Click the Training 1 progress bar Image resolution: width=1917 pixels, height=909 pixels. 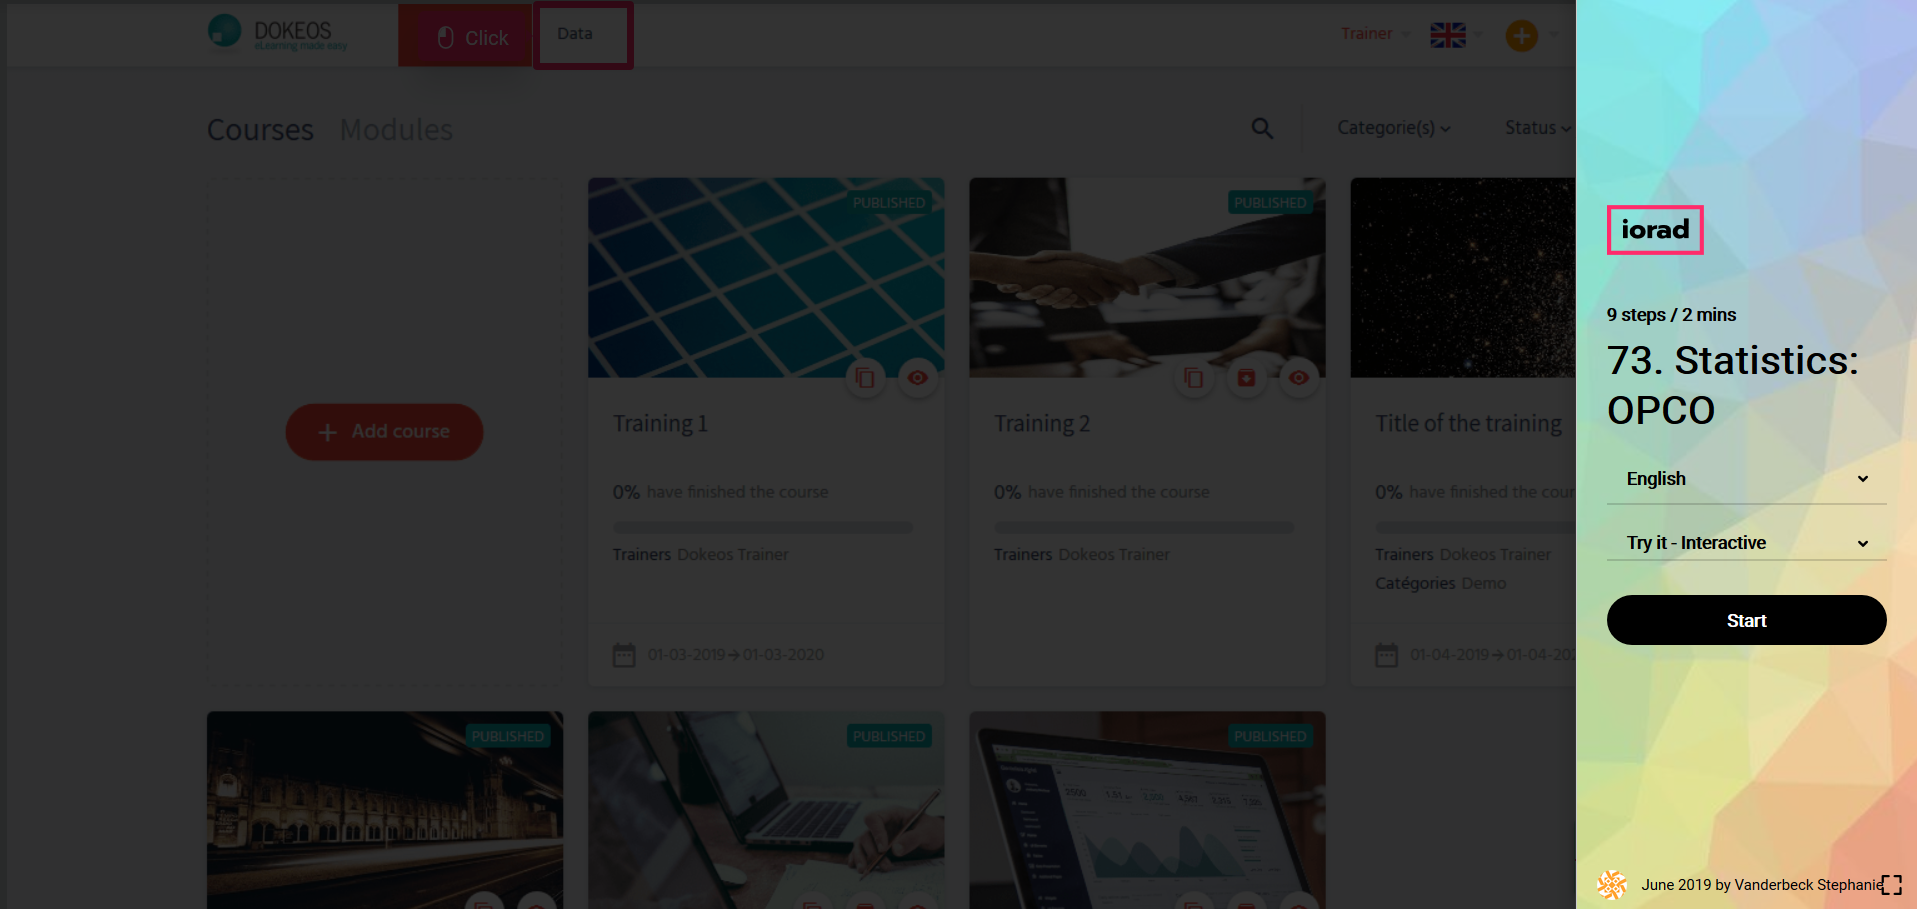point(762,527)
